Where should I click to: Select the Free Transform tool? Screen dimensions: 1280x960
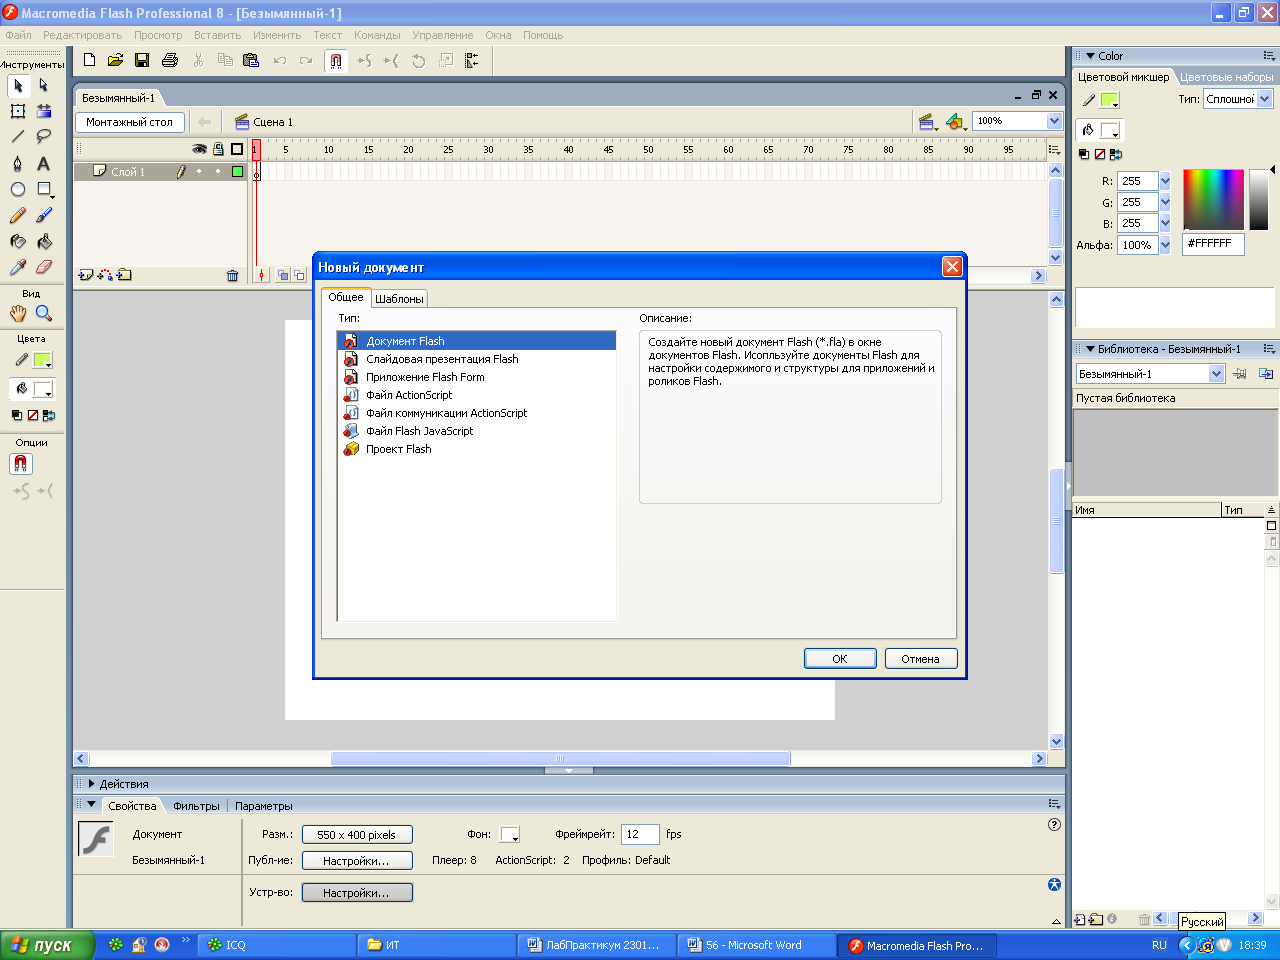click(18, 112)
